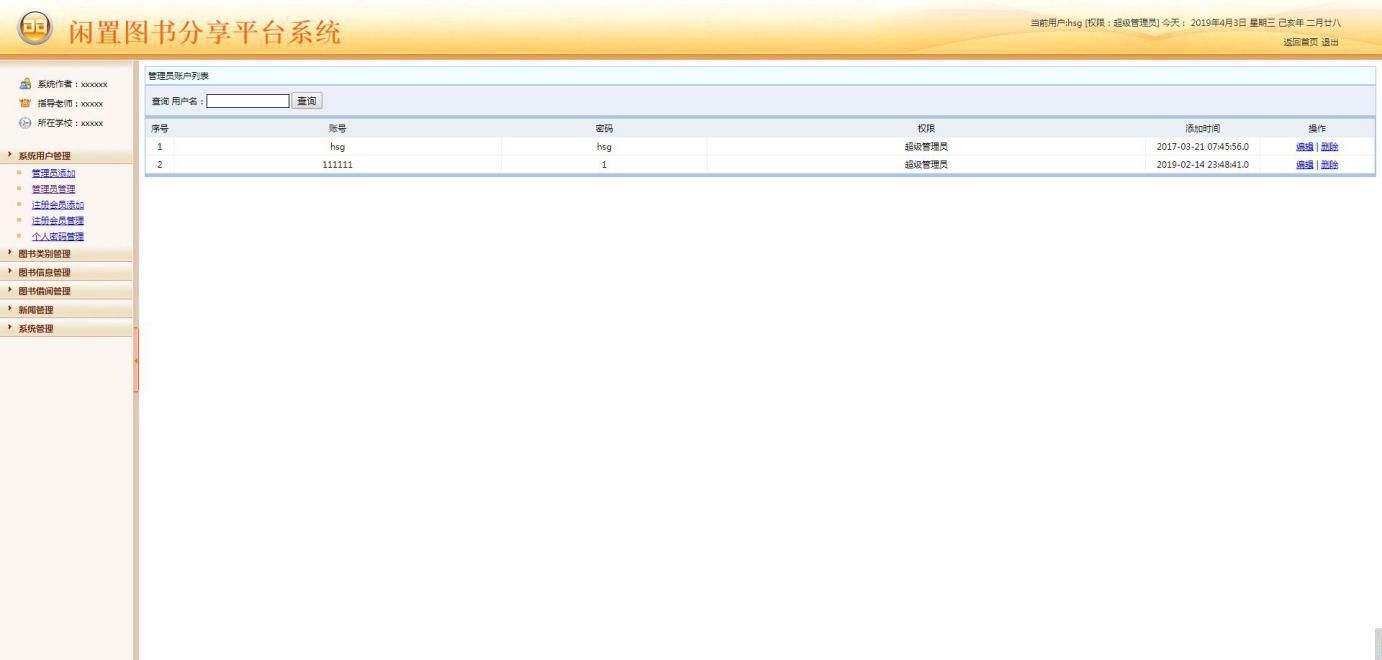Screen dimensions: 1382x660
Task: Delete the 111111 administrator account
Action: pyautogui.click(x=1329, y=165)
